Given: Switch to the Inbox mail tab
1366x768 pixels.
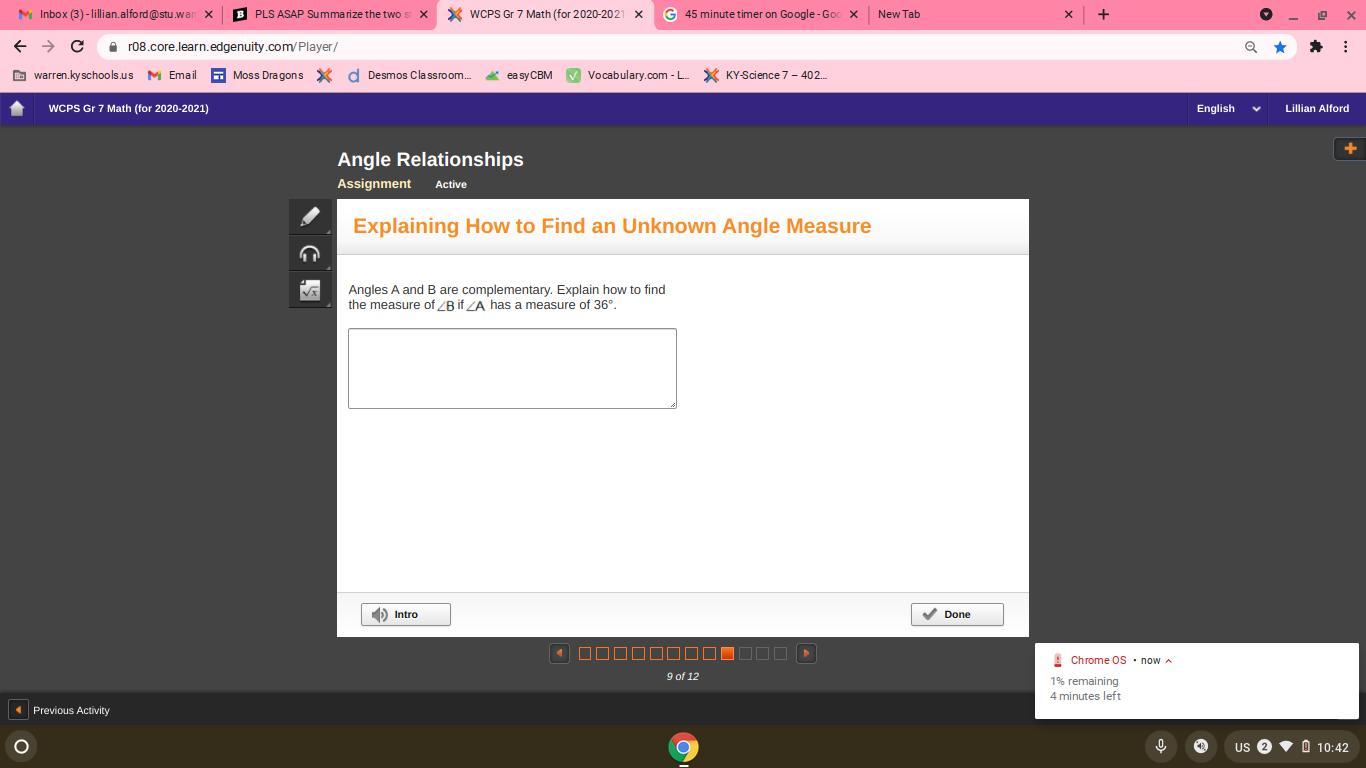Looking at the screenshot, I should point(116,15).
